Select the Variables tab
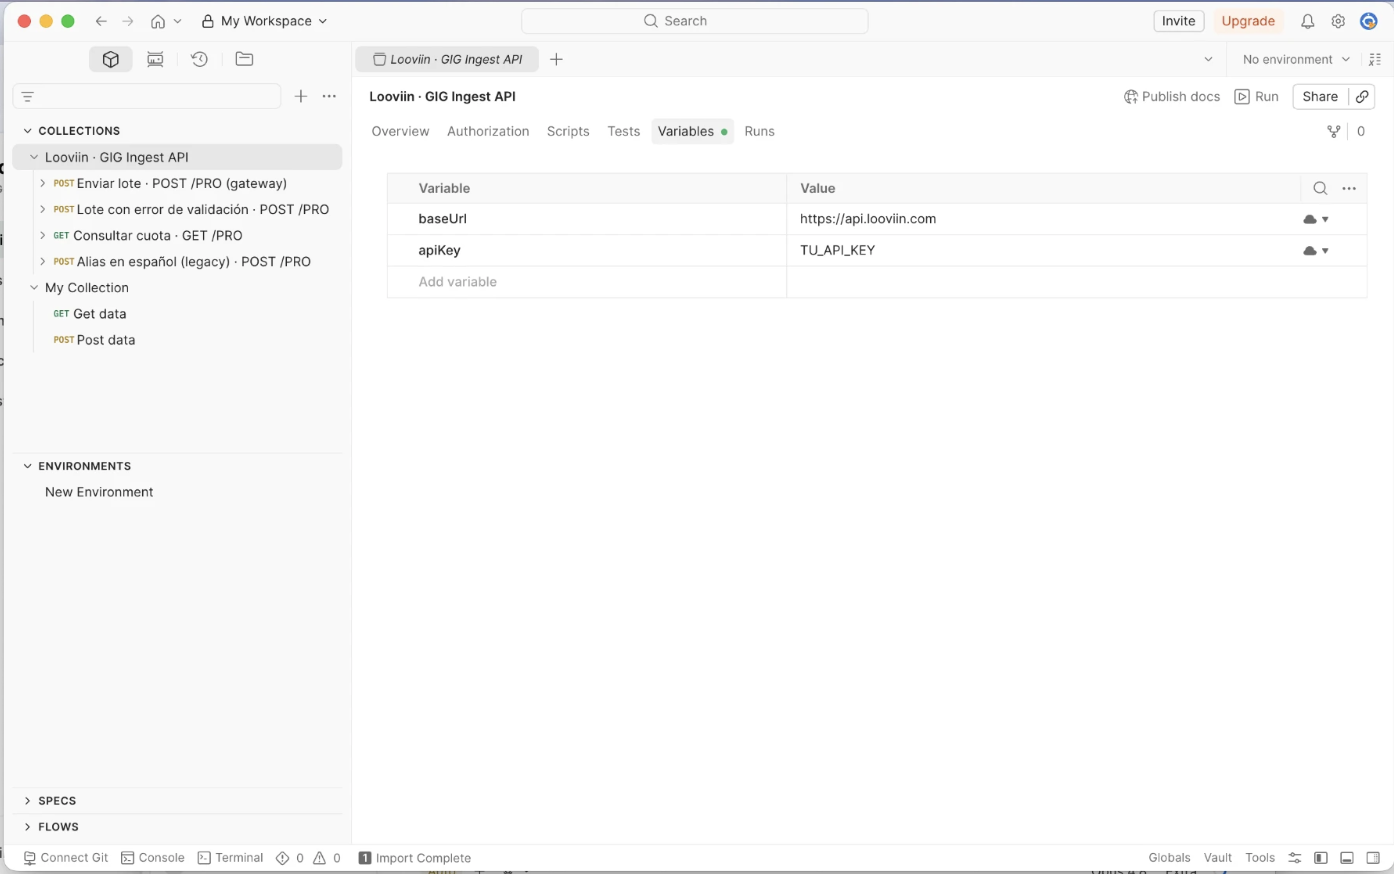 click(x=692, y=131)
